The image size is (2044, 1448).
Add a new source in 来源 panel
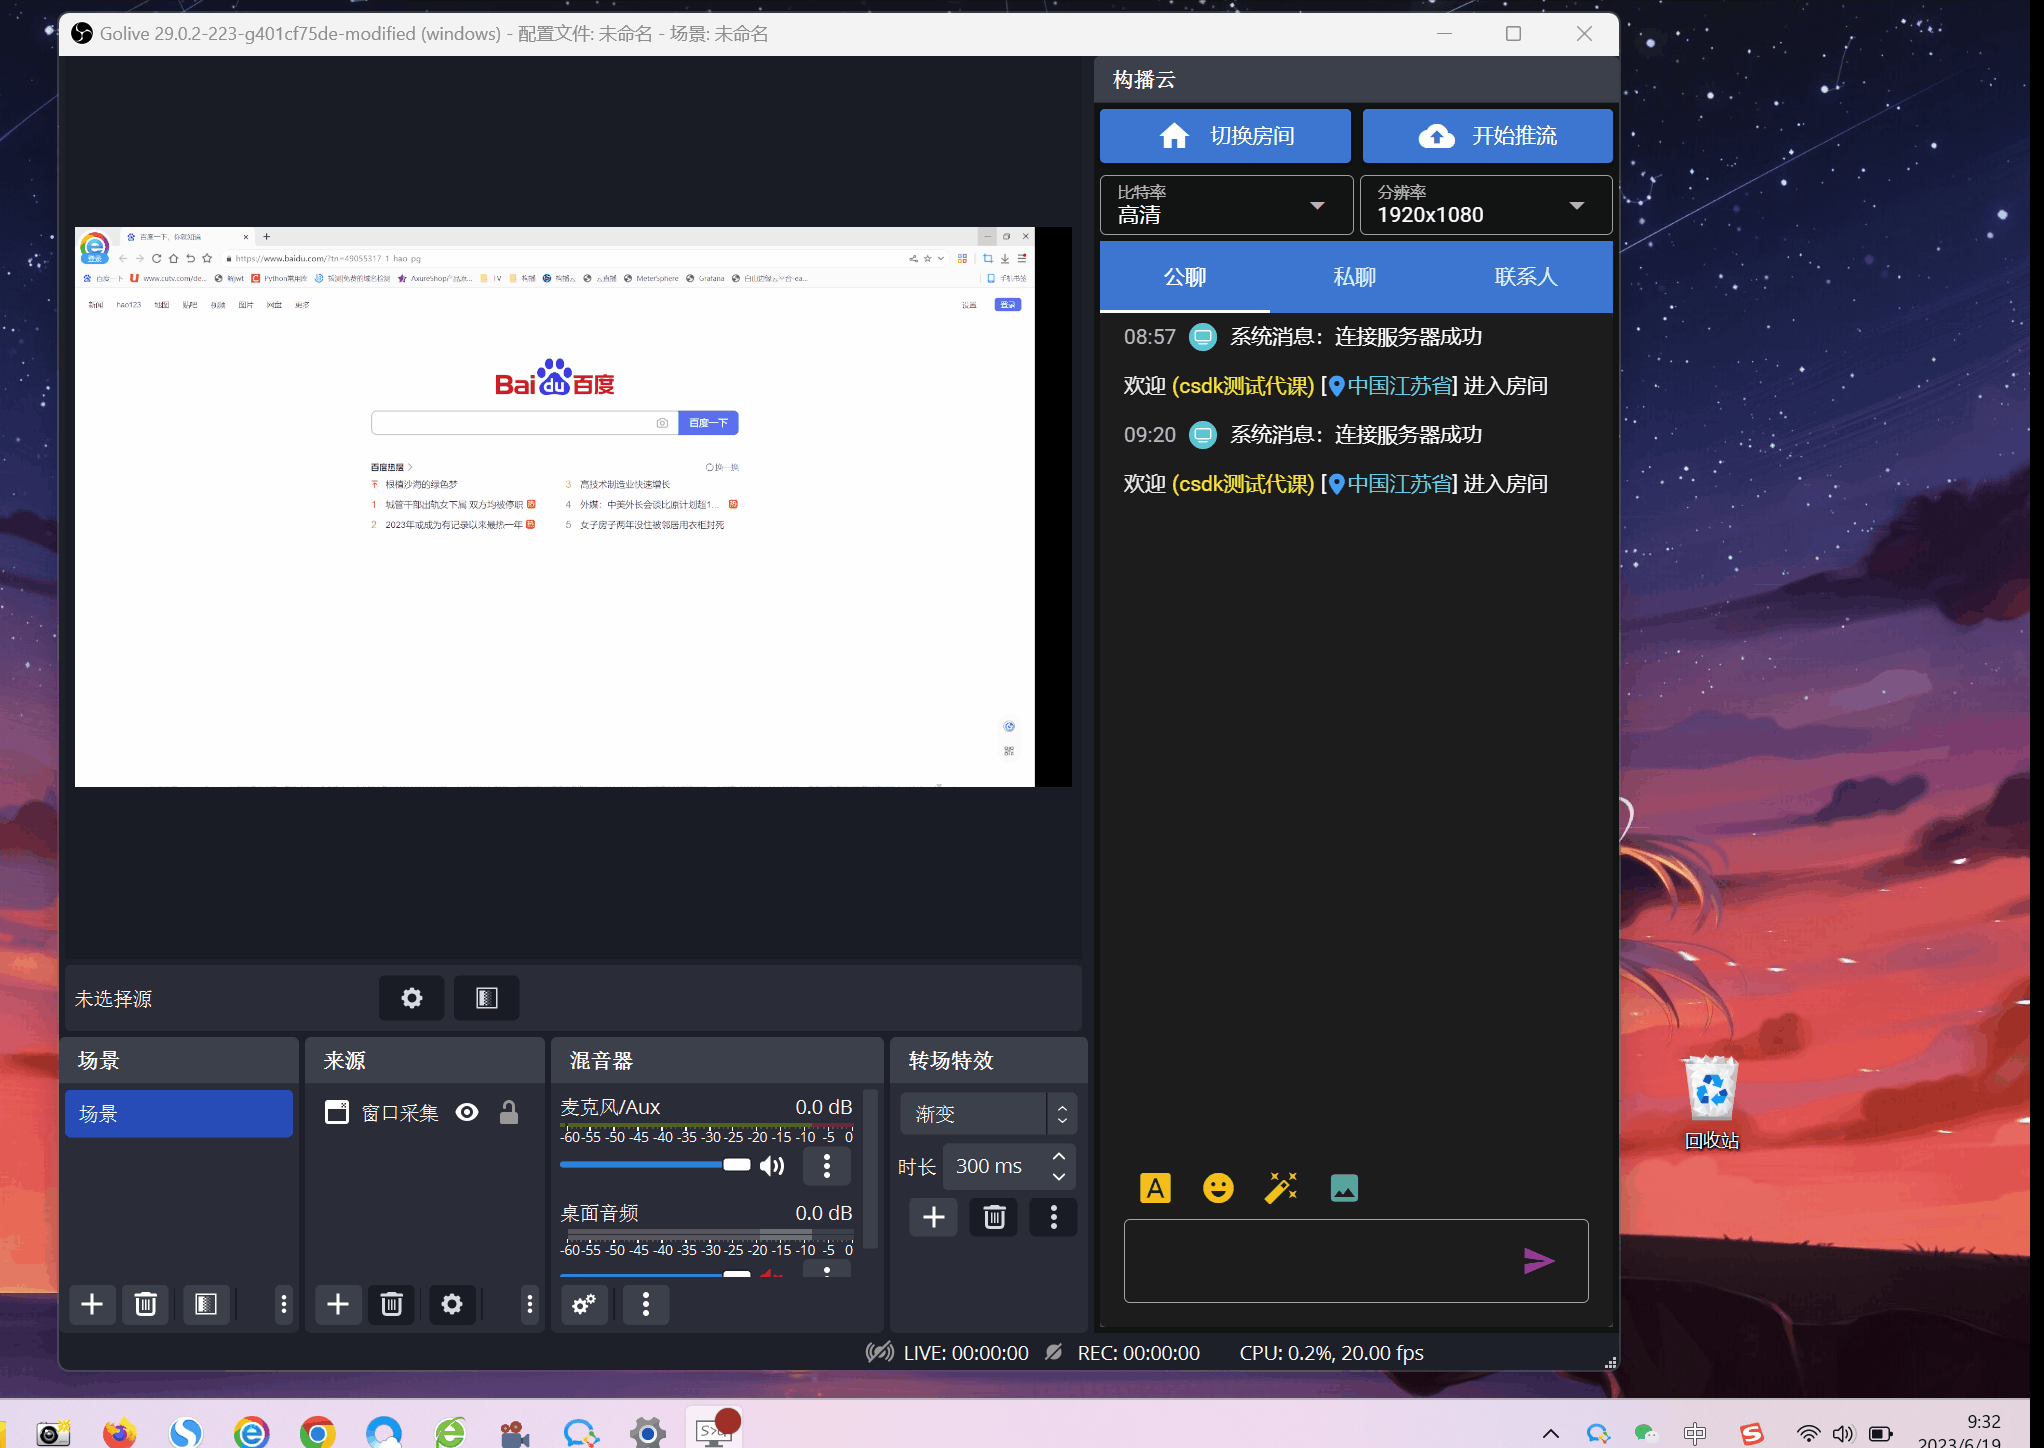338,1304
